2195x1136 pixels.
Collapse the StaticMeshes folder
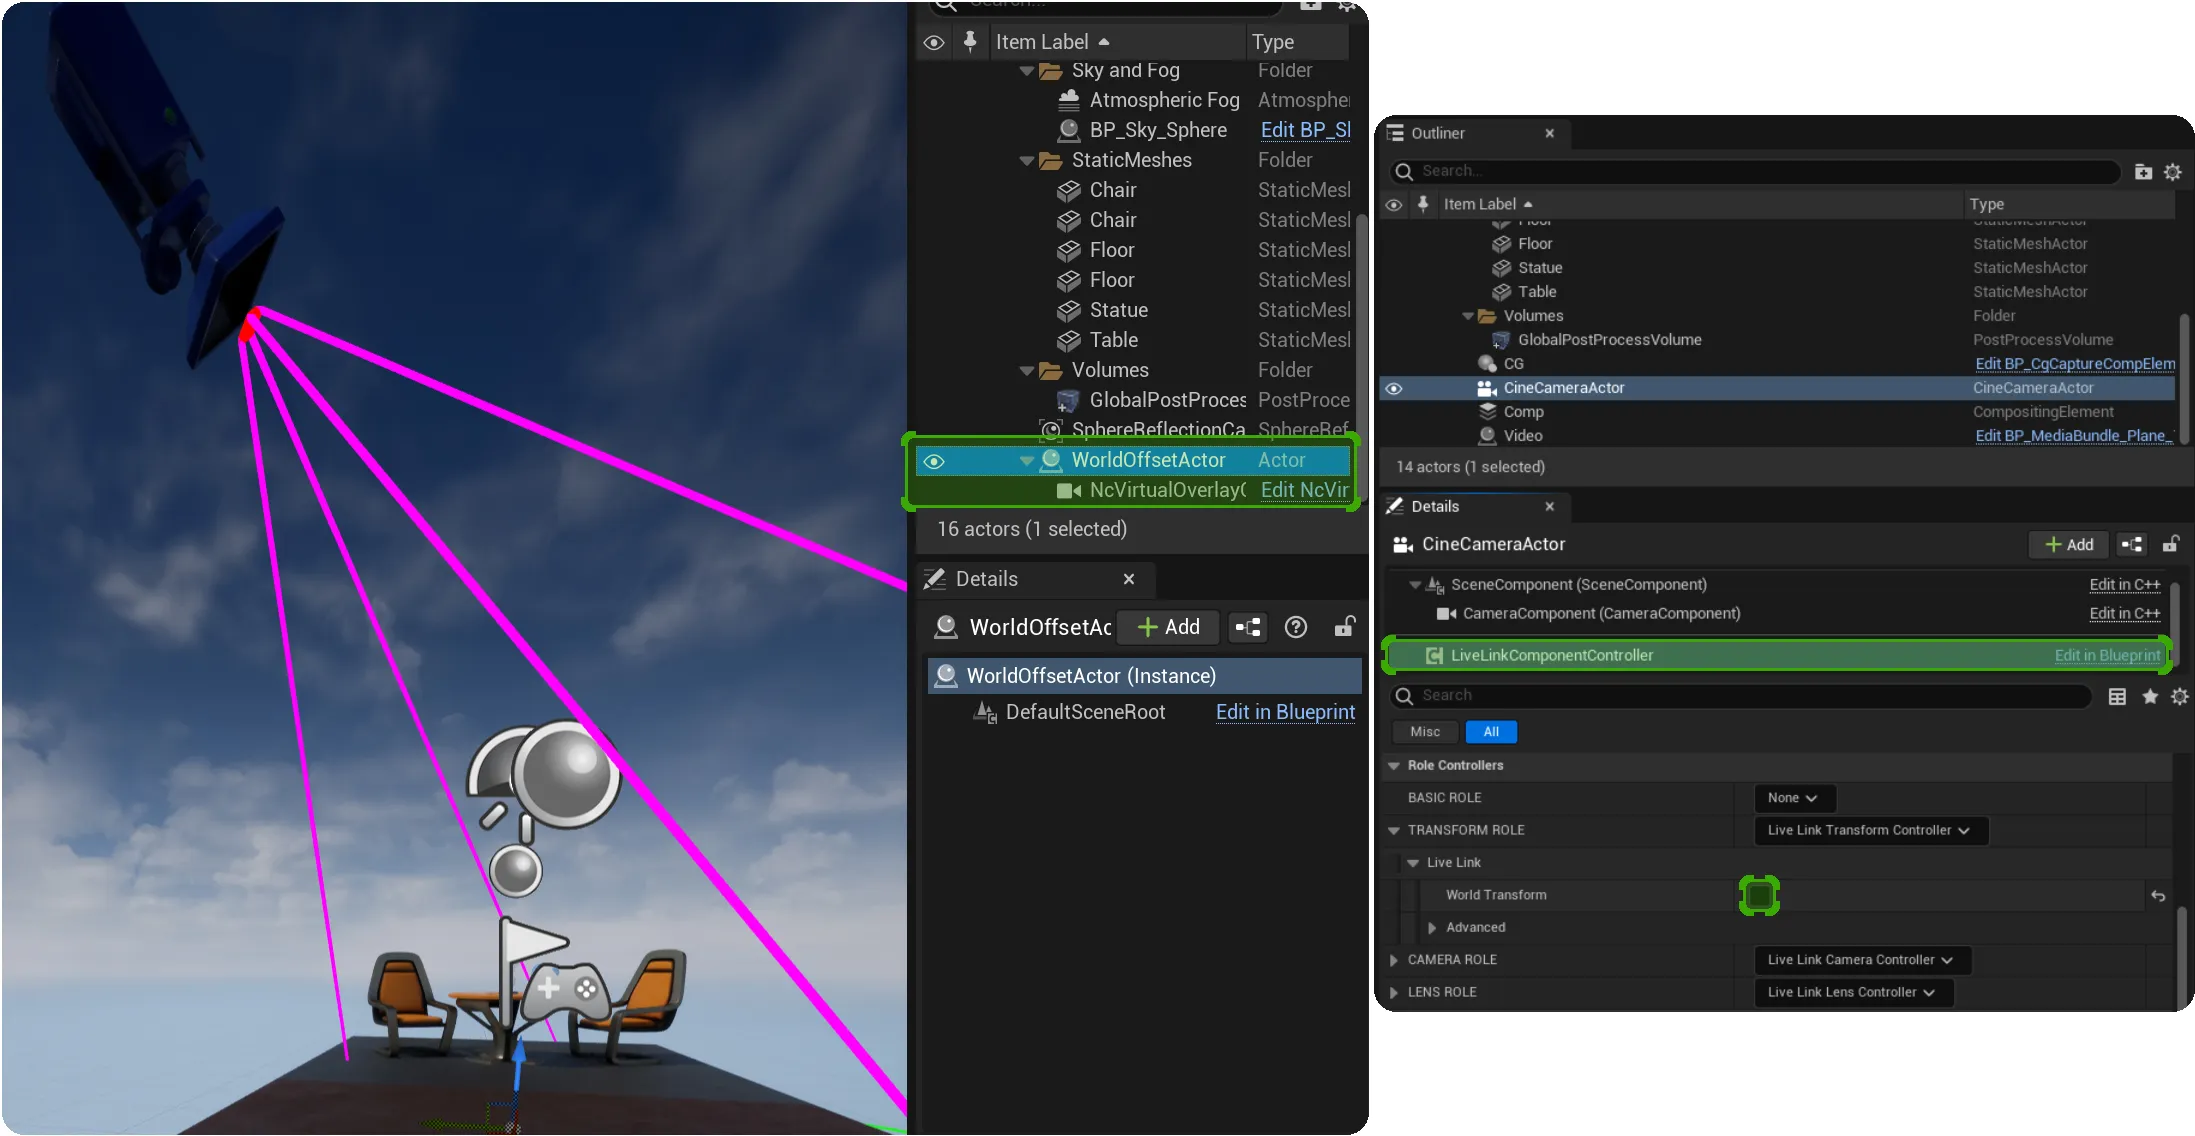point(1026,161)
